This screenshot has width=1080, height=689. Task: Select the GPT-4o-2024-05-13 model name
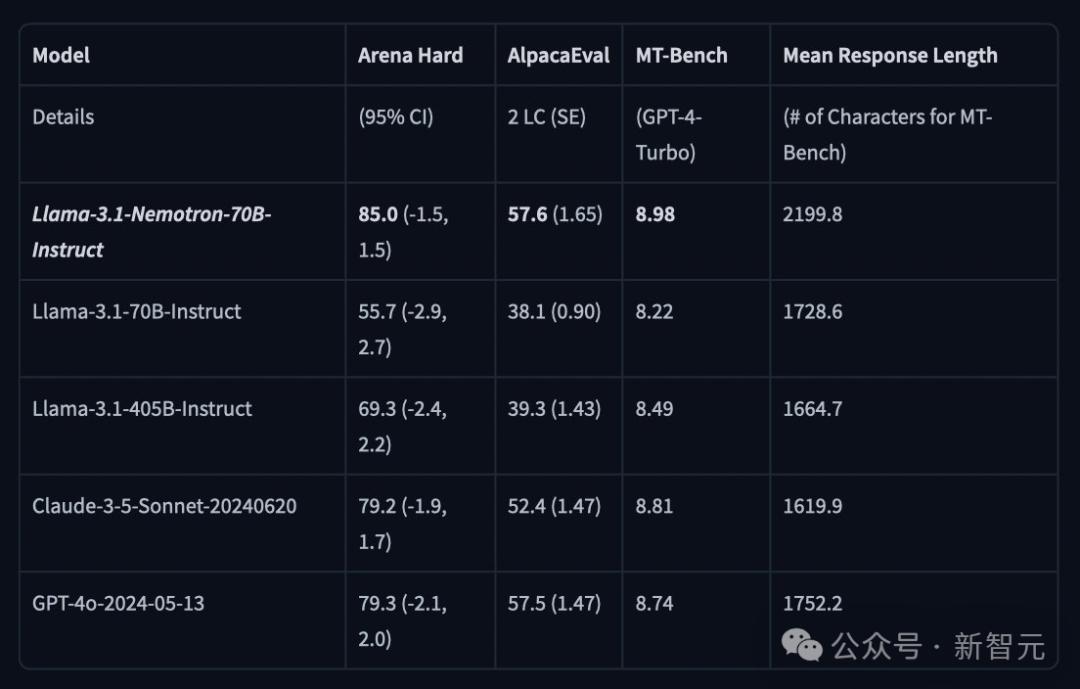click(x=118, y=603)
